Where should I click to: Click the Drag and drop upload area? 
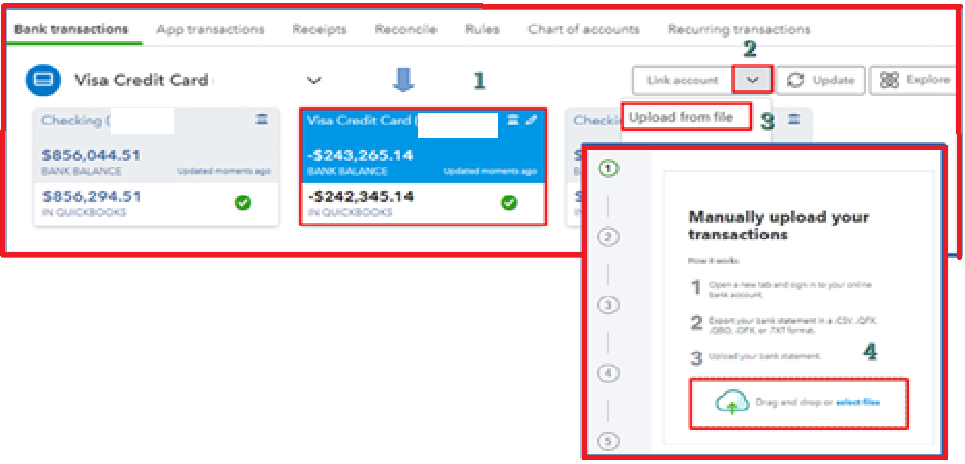point(799,403)
